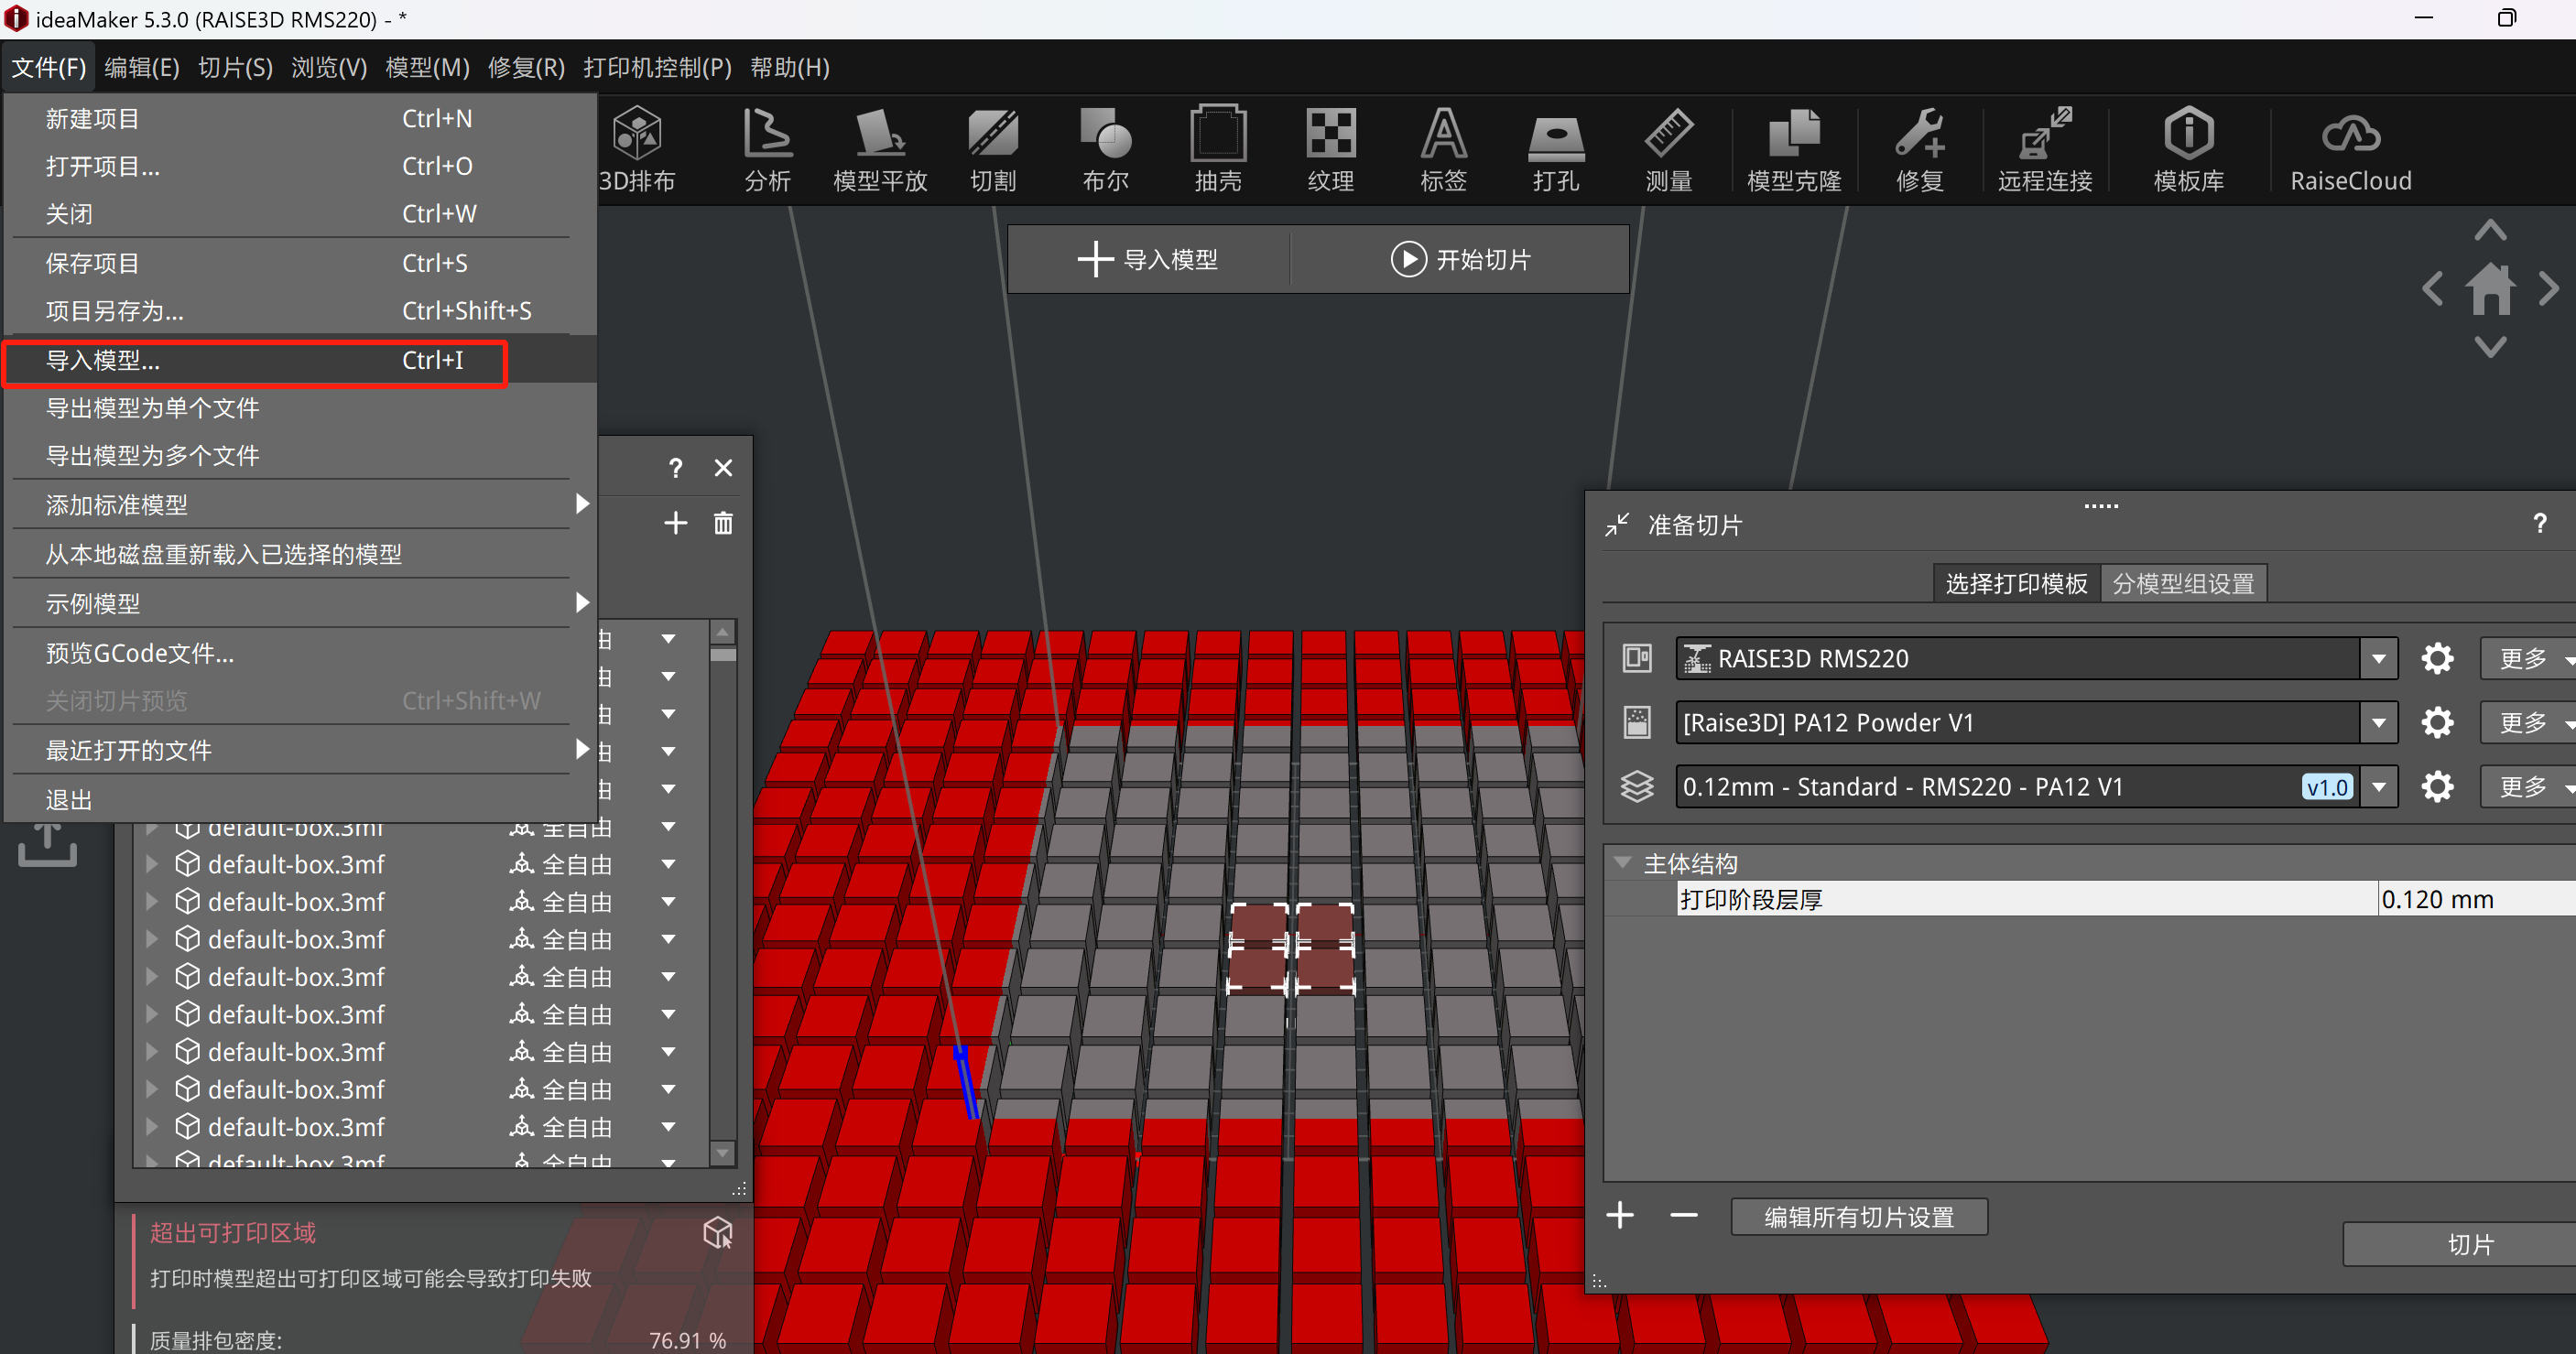2576x1354 pixels.
Task: Choose 保存项目 from the File menu
Action: coord(300,263)
